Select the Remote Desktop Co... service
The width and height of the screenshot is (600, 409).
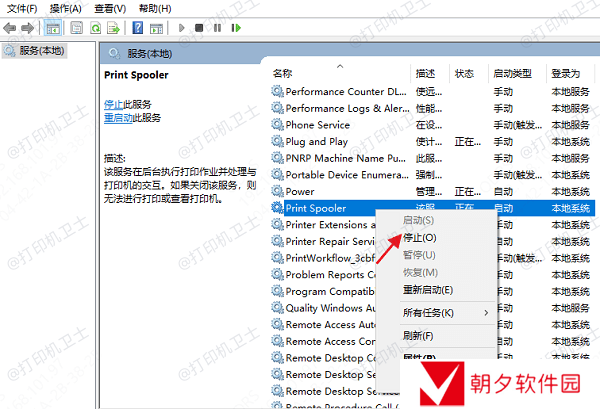coord(323,358)
